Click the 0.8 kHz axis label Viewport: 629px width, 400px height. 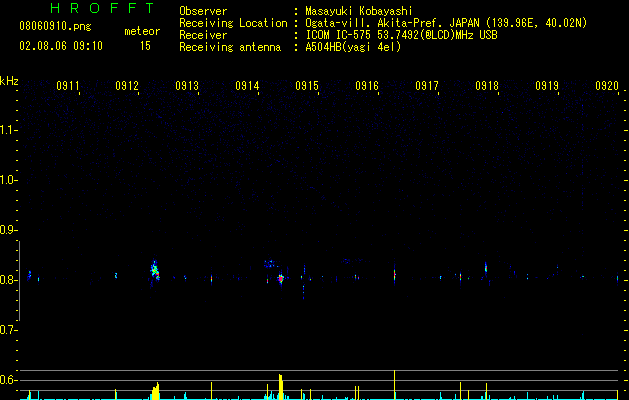[8, 280]
